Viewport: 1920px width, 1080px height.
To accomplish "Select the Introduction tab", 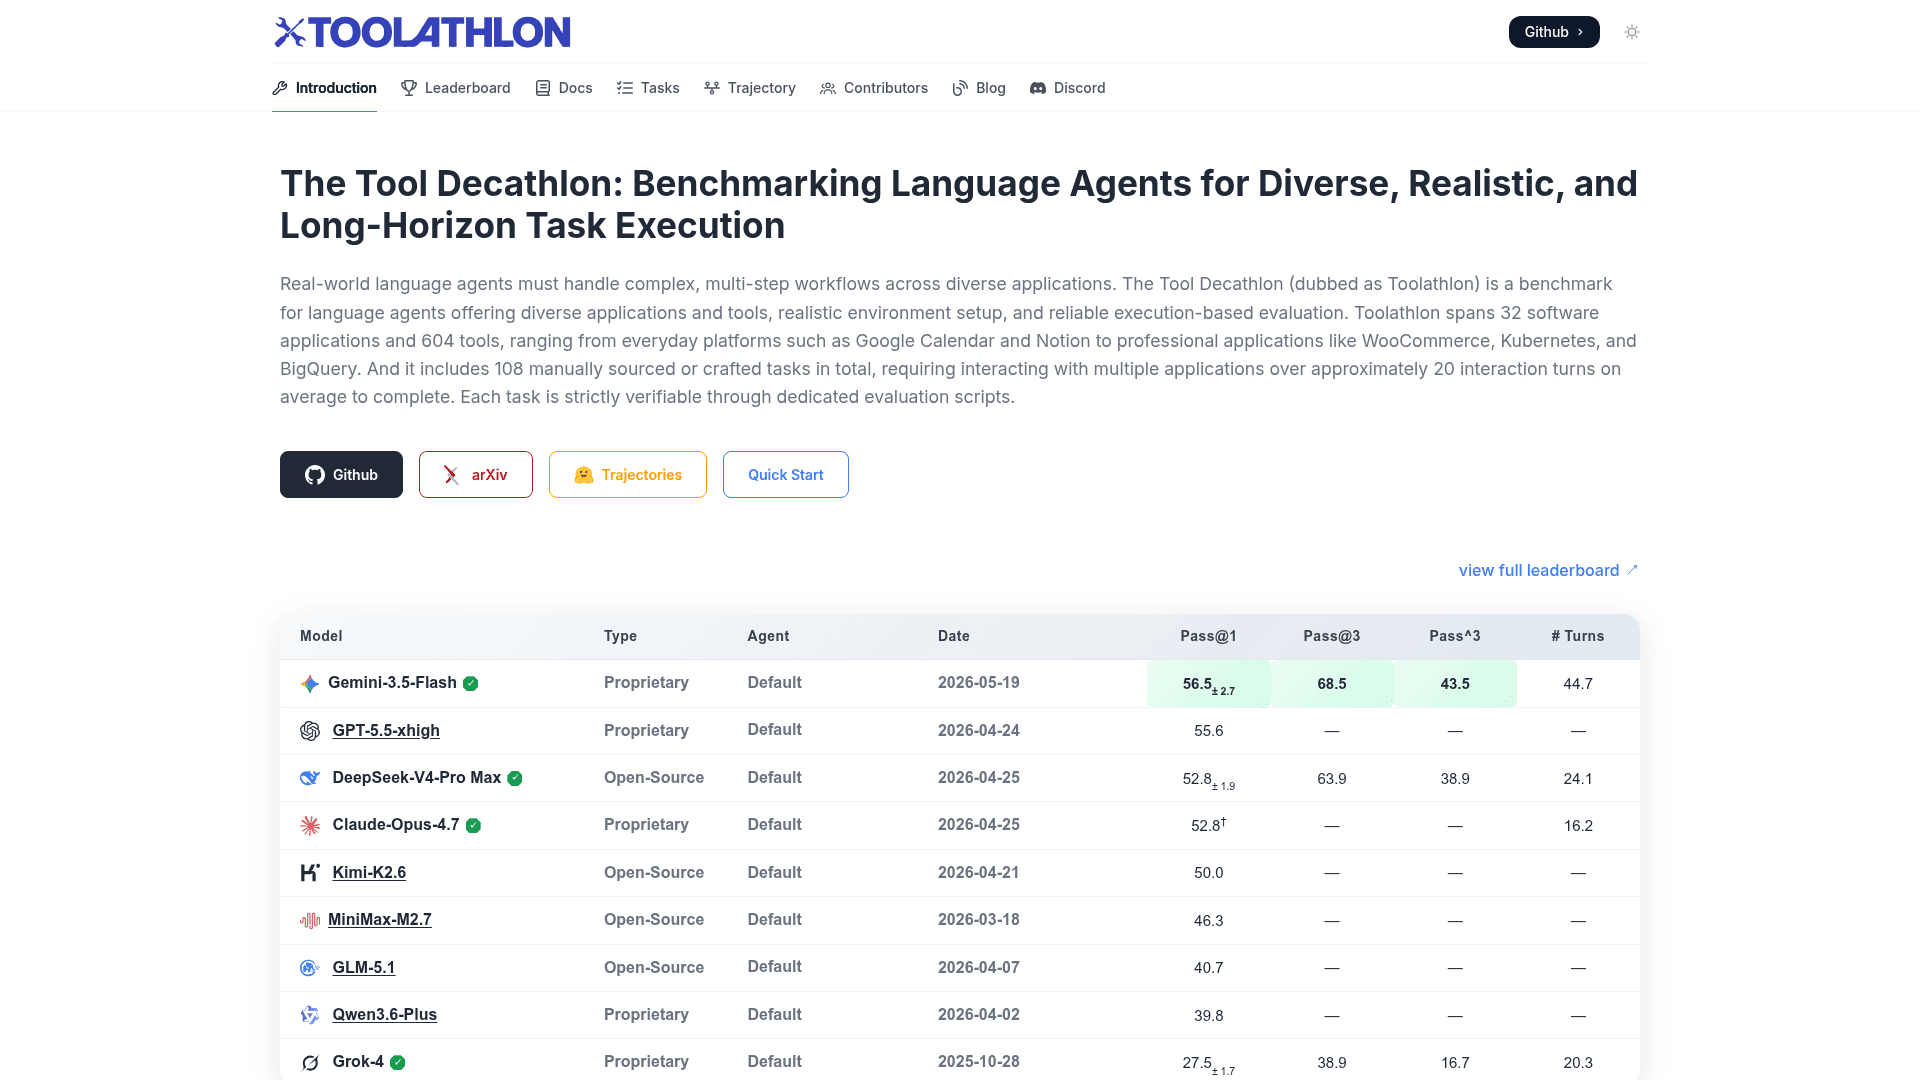I will click(x=324, y=88).
